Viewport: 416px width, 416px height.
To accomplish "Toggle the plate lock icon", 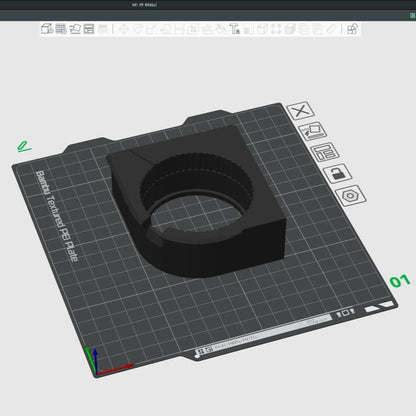I will pyautogui.click(x=337, y=173).
